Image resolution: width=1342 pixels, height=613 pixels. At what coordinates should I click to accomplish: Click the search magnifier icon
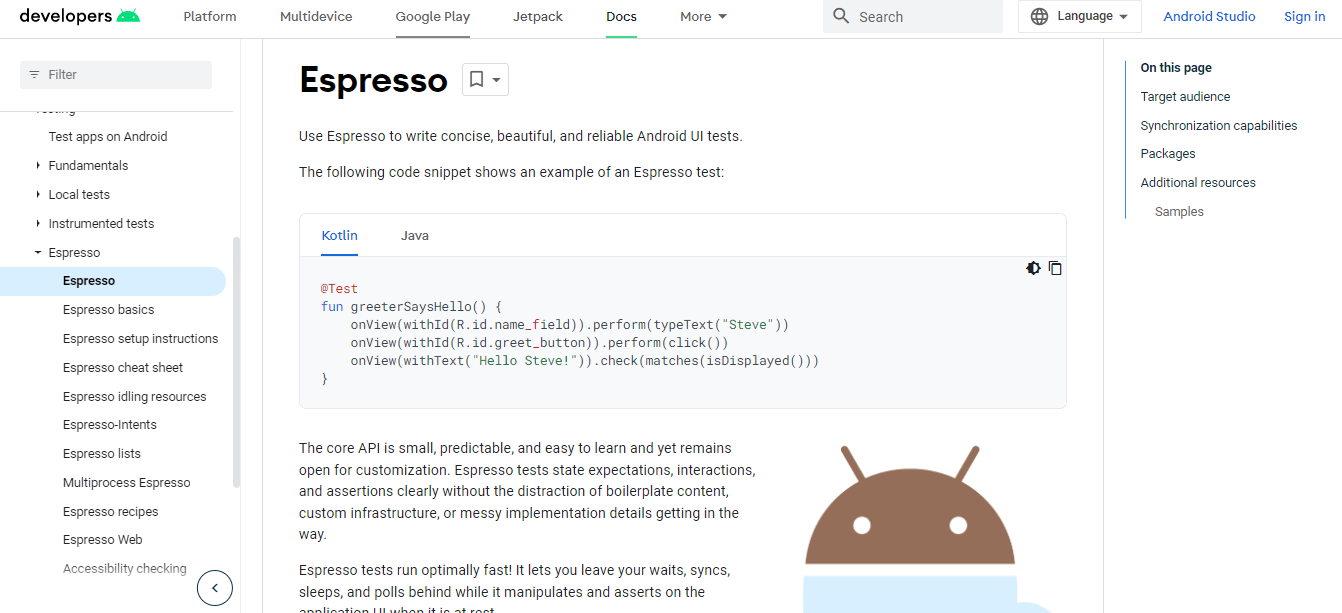click(x=841, y=16)
